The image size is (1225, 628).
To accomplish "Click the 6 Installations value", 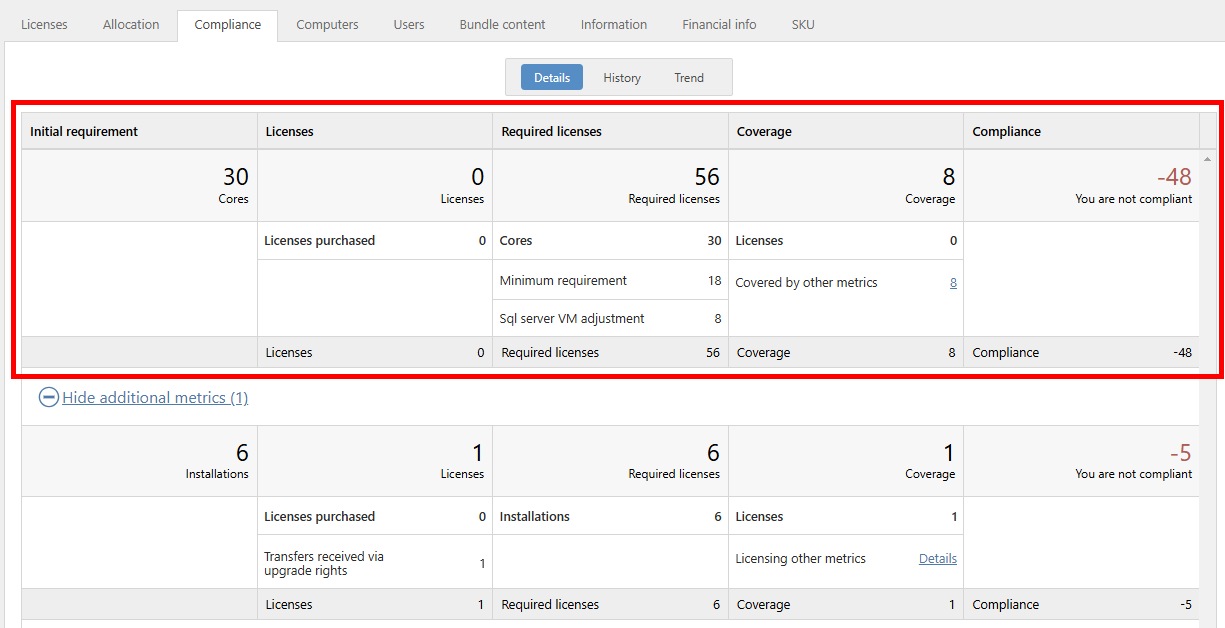I will click(242, 453).
